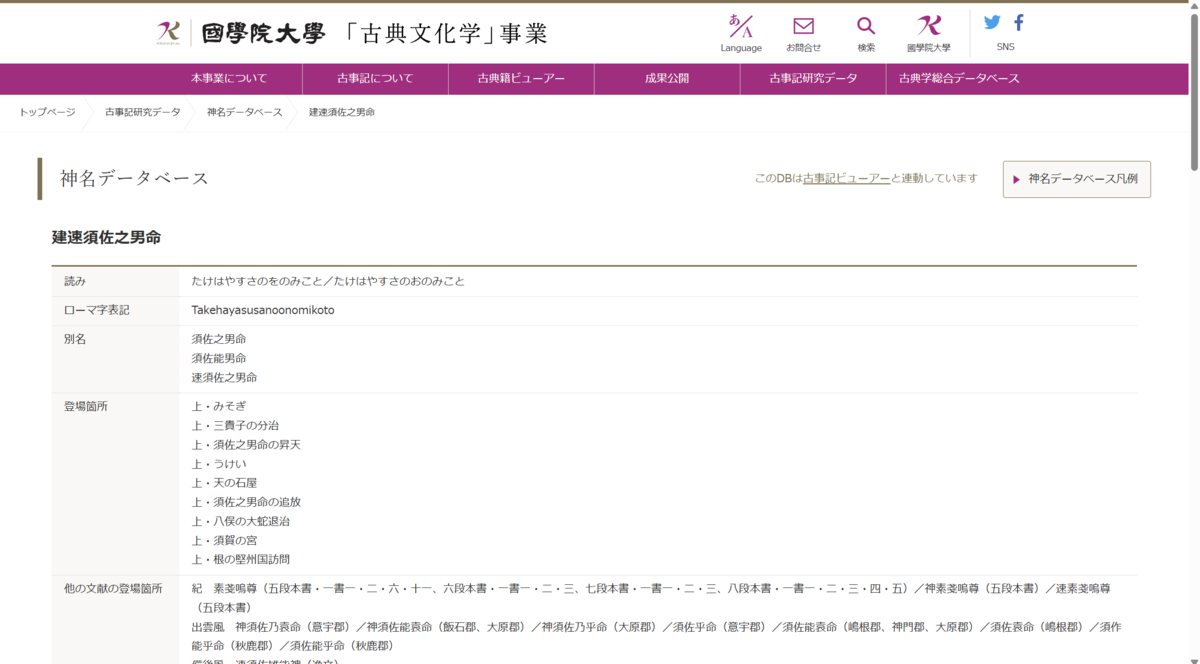
Task: Open the 古典籍ビューアー menu
Action: [x=521, y=79]
